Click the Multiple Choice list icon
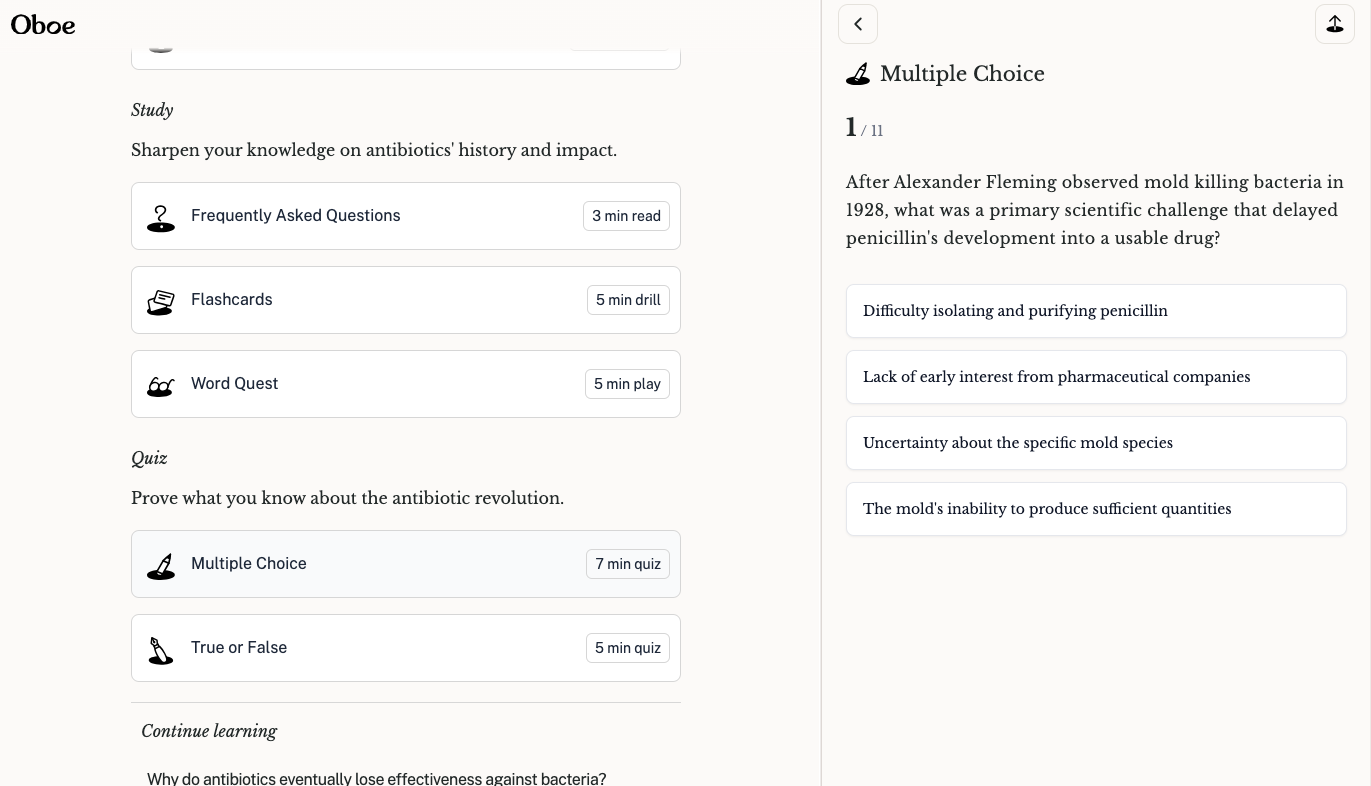 (x=161, y=565)
